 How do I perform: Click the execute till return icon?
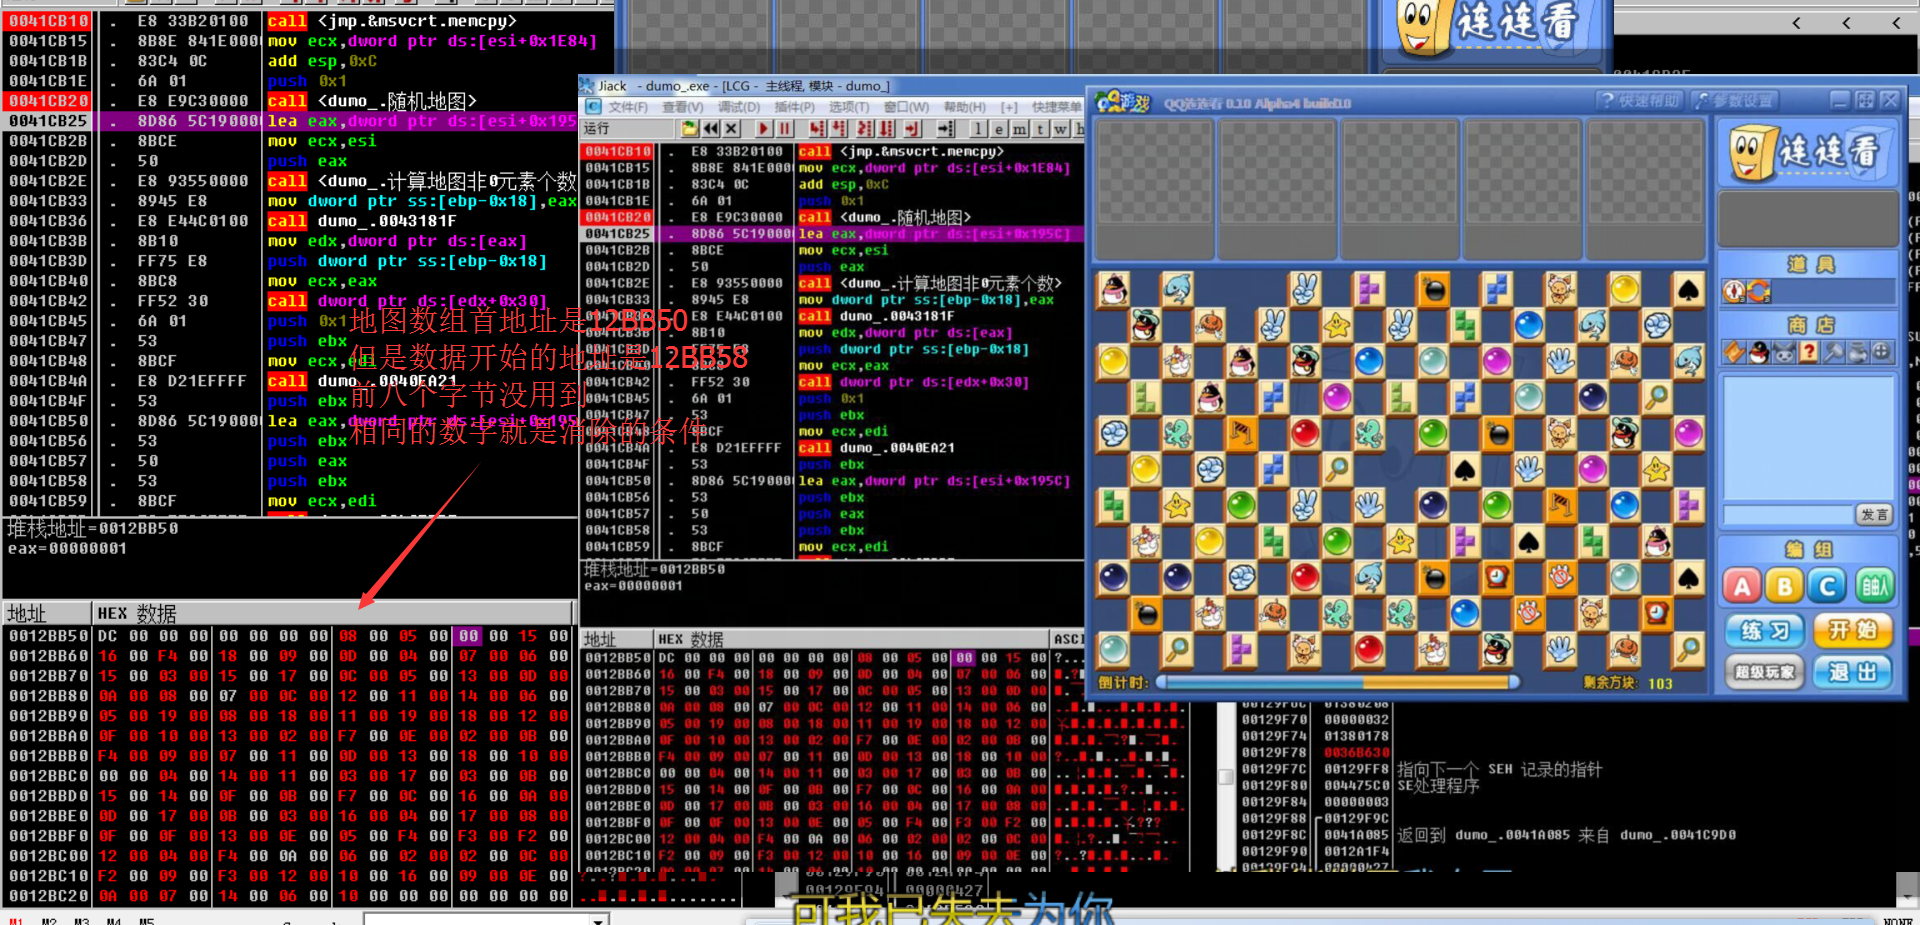coord(912,129)
